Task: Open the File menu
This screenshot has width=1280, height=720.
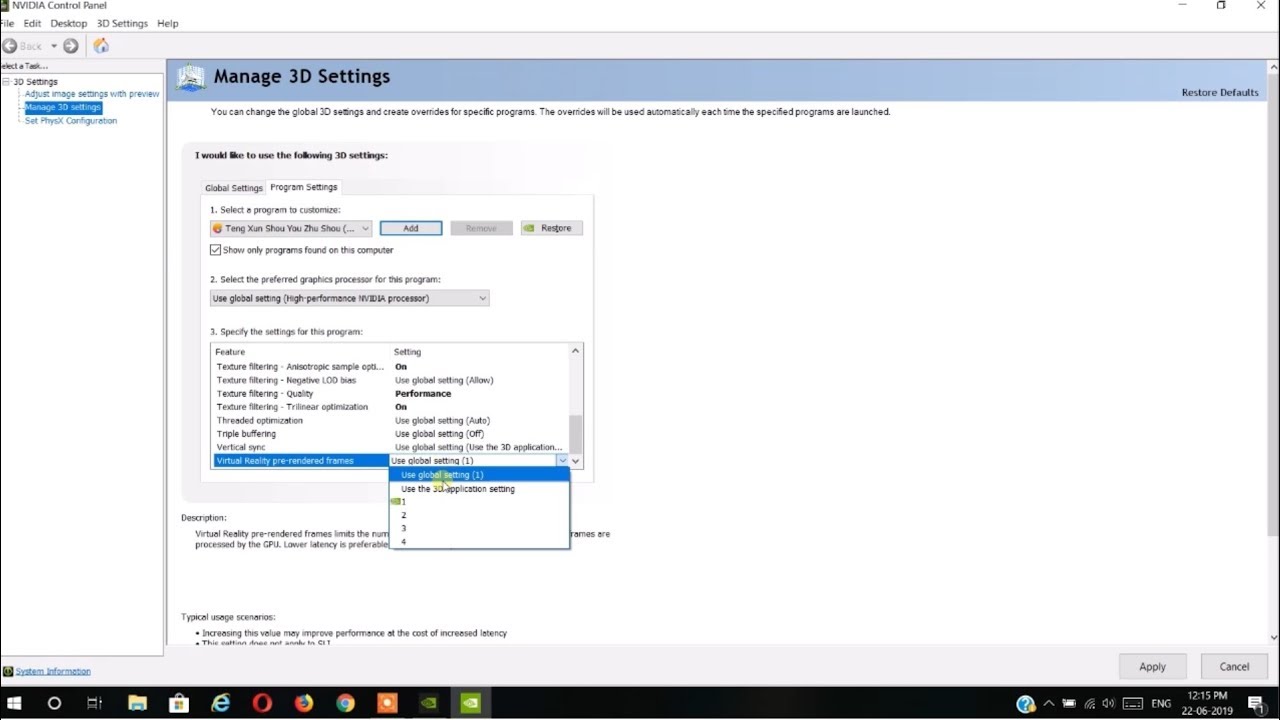Action: tap(7, 23)
